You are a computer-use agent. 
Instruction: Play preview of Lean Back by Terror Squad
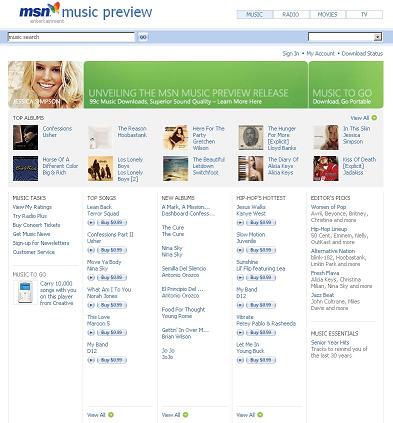[x=91, y=223]
